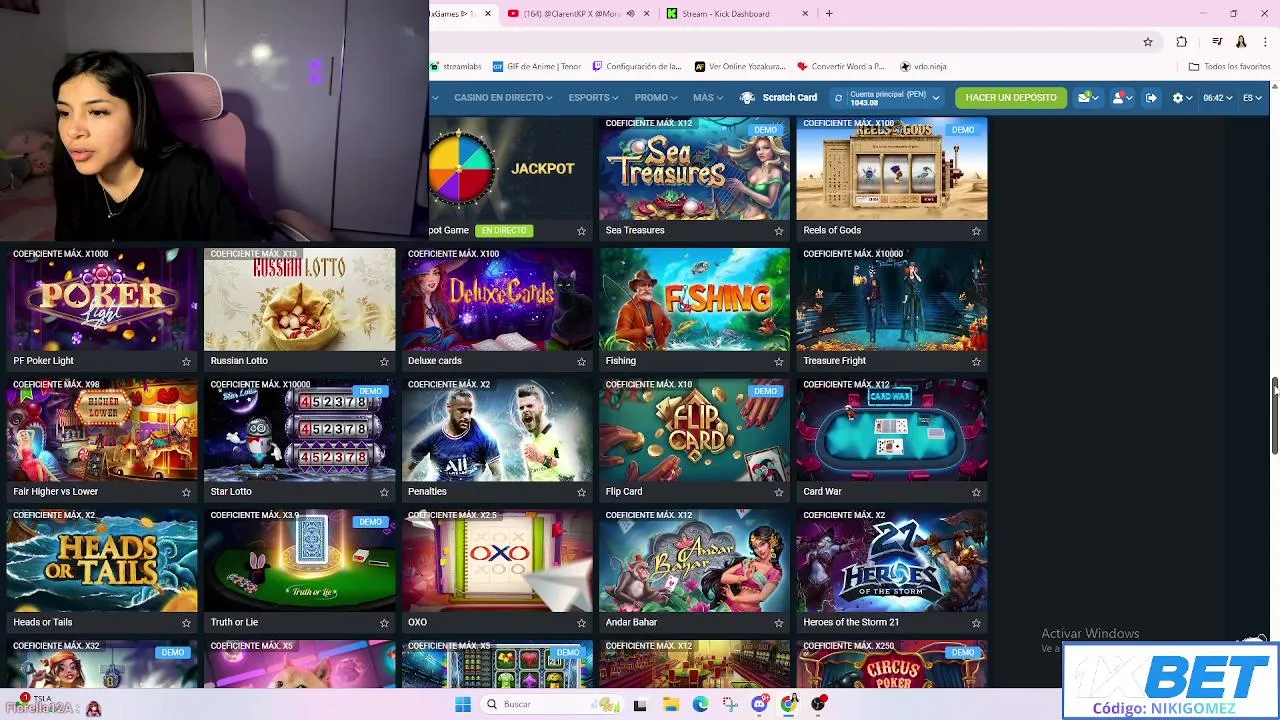The image size is (1280, 720).
Task: Open the CASINO EN DIRECTO dropdown menu
Action: pos(503,98)
